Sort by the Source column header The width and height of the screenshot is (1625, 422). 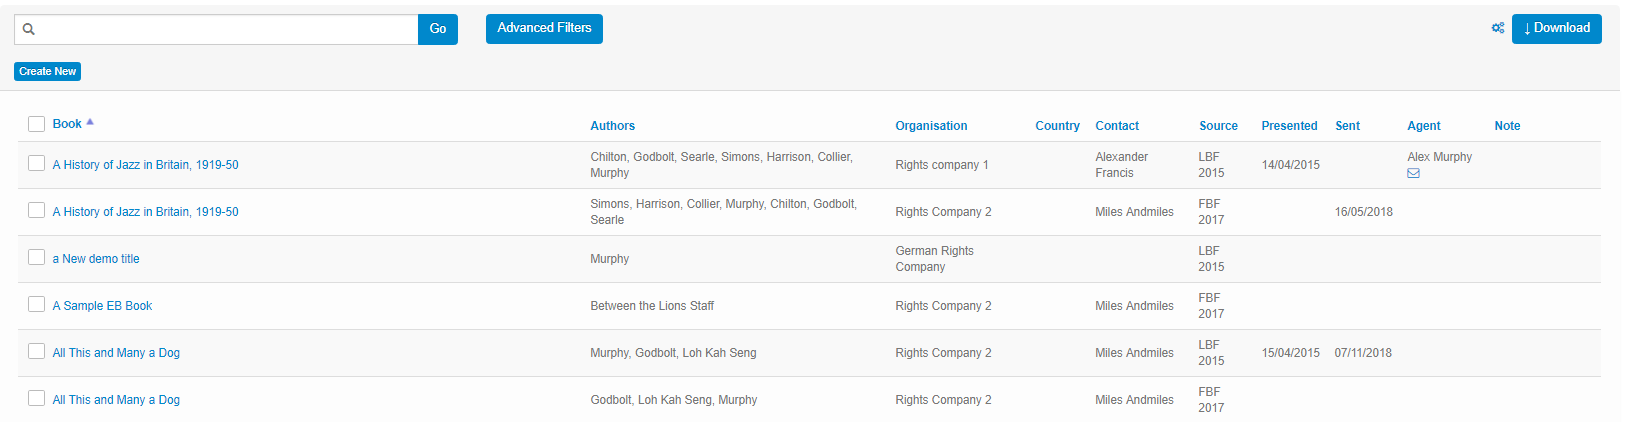[1218, 126]
